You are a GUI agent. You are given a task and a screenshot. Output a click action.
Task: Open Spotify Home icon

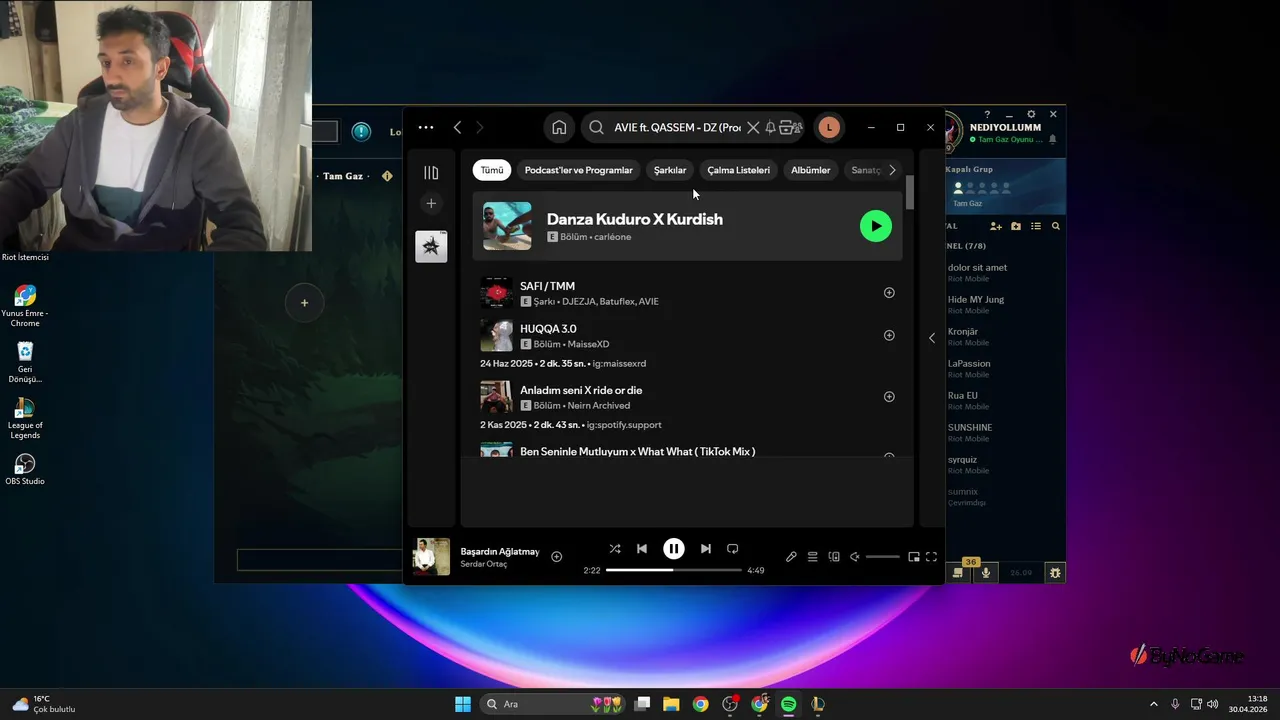[x=559, y=127]
